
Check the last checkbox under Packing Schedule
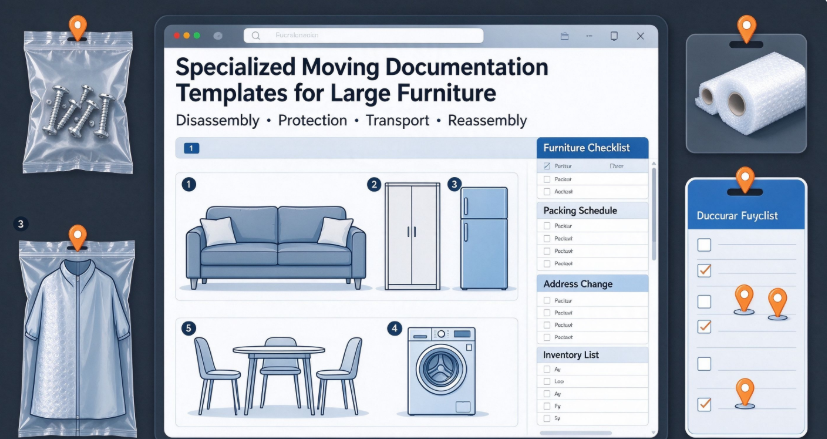click(547, 263)
